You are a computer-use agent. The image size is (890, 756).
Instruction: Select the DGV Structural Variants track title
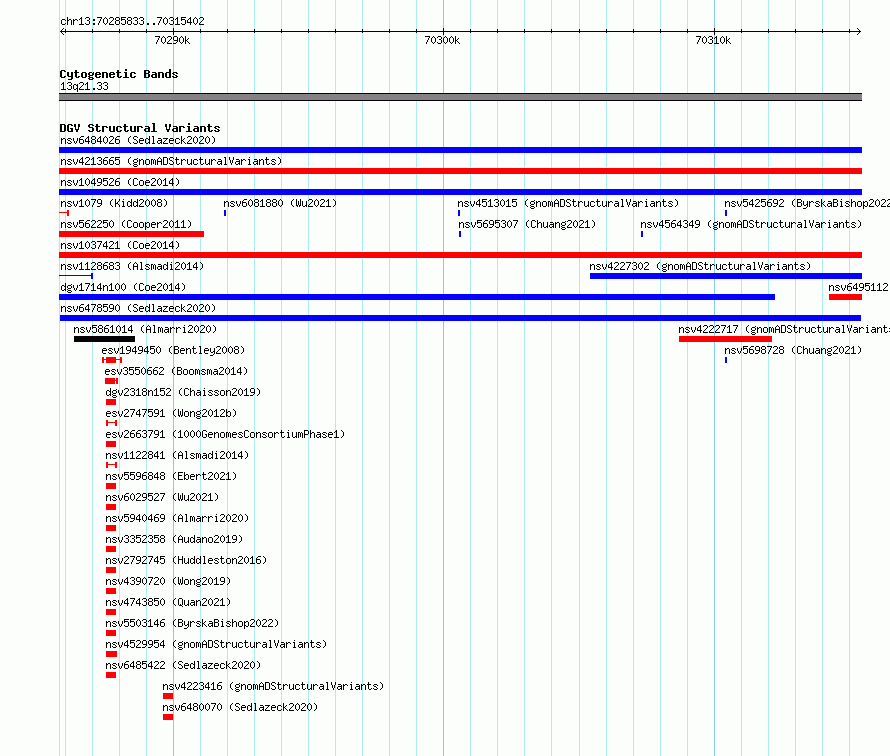point(140,128)
